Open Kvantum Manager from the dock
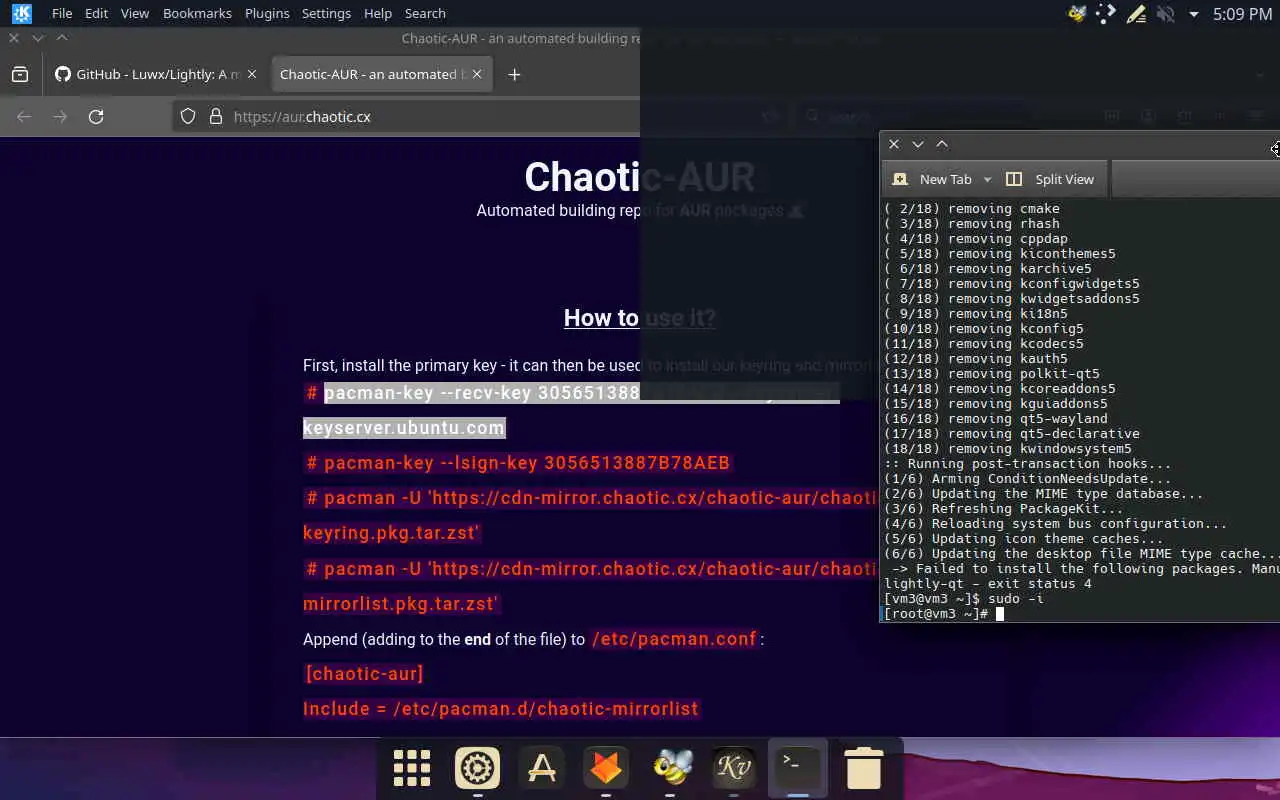1280x800 pixels. click(x=733, y=768)
